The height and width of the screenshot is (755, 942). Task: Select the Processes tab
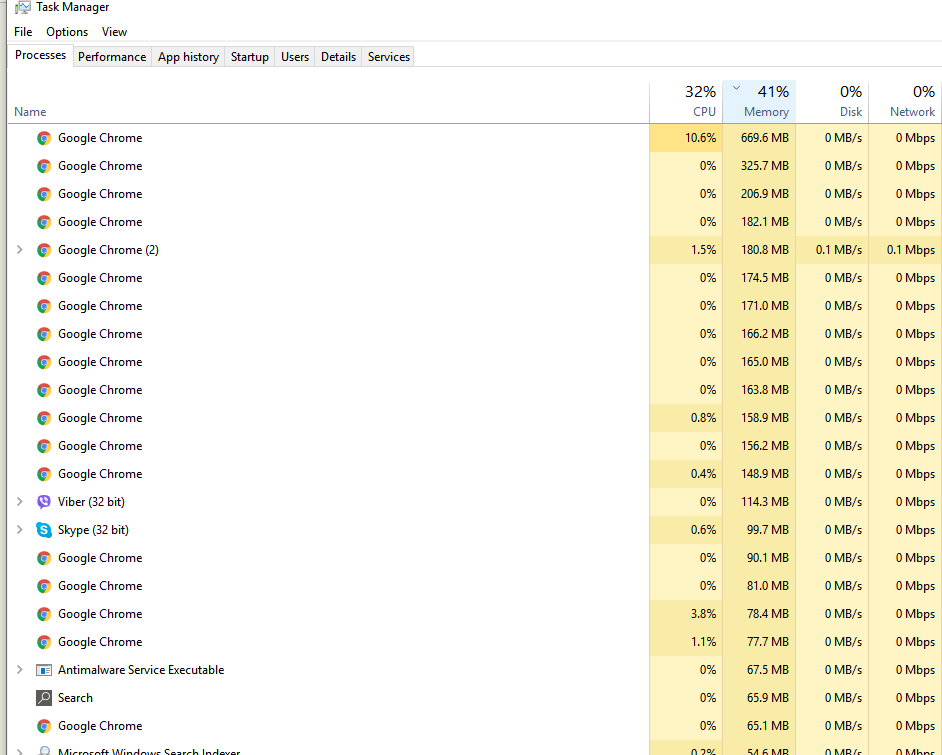coord(40,55)
